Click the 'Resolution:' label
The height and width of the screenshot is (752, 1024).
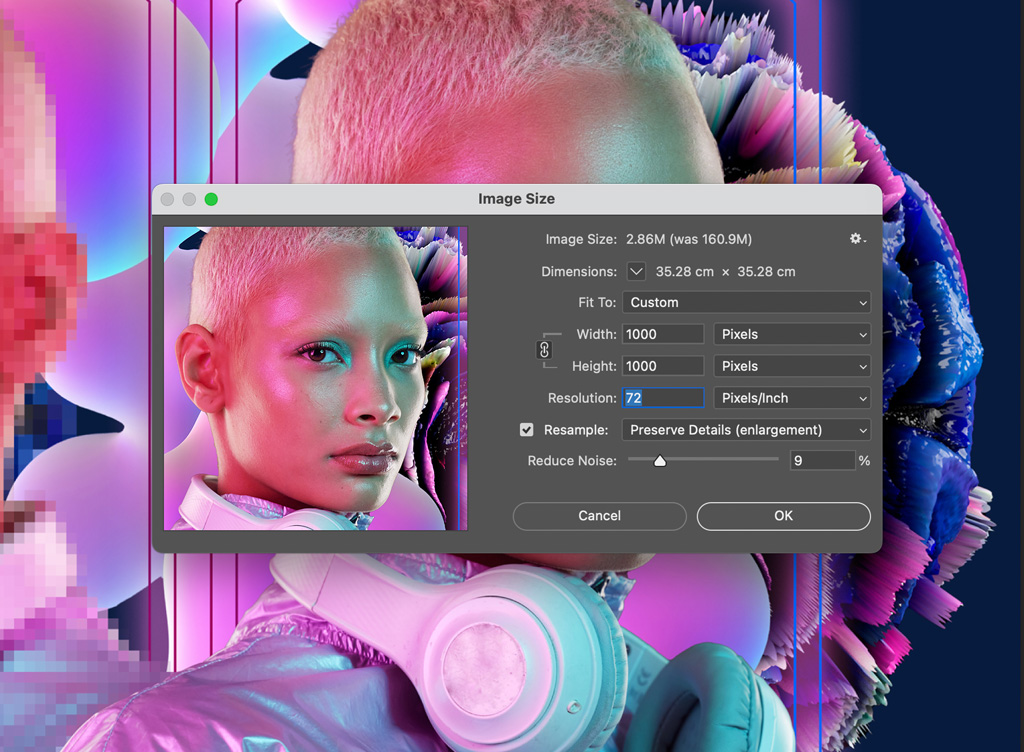[x=582, y=398]
